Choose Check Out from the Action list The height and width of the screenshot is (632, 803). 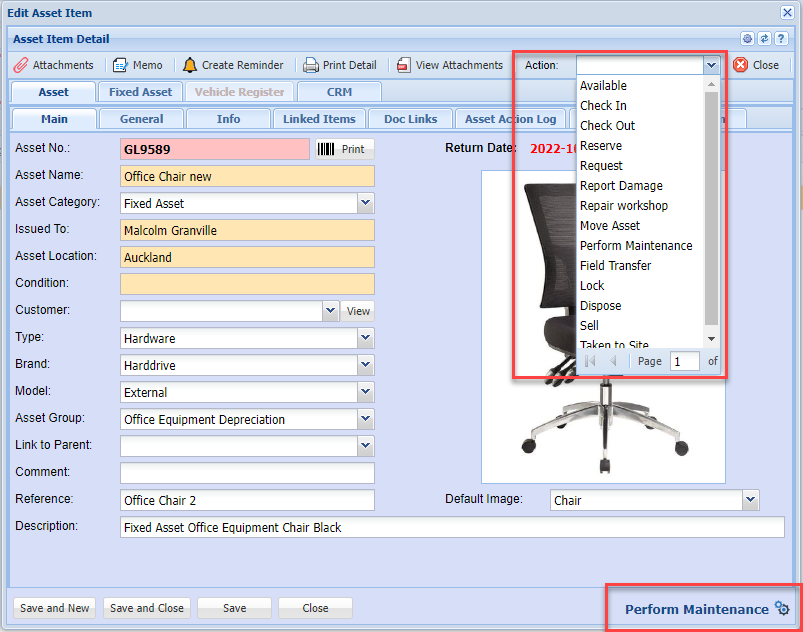(607, 126)
